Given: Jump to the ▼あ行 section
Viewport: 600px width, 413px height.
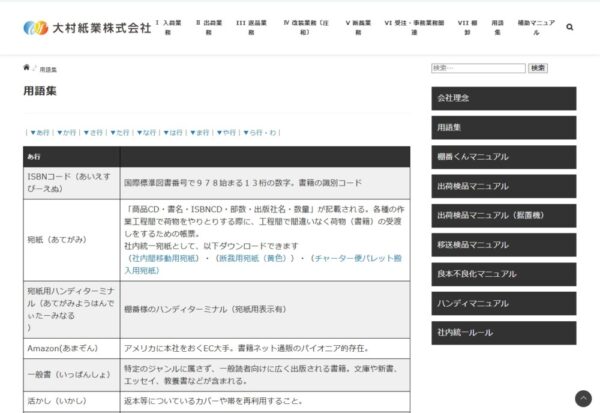Looking at the screenshot, I should coord(39,132).
